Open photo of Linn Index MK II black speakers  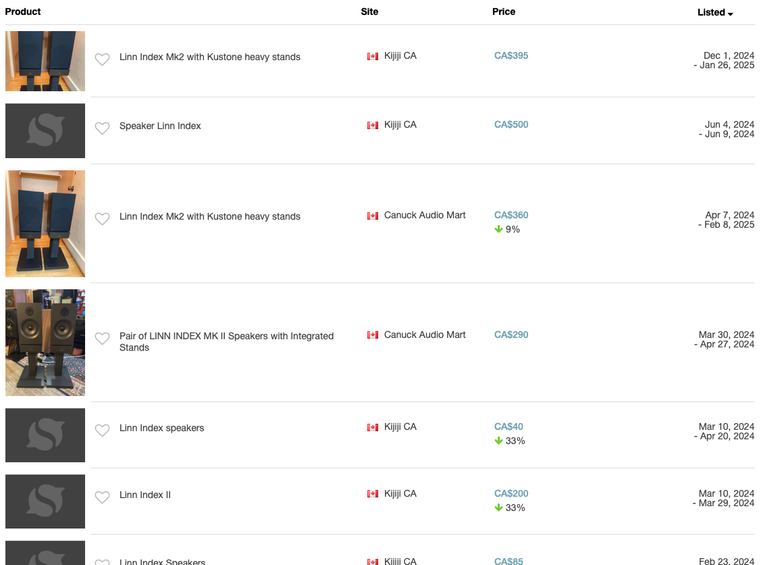45,343
